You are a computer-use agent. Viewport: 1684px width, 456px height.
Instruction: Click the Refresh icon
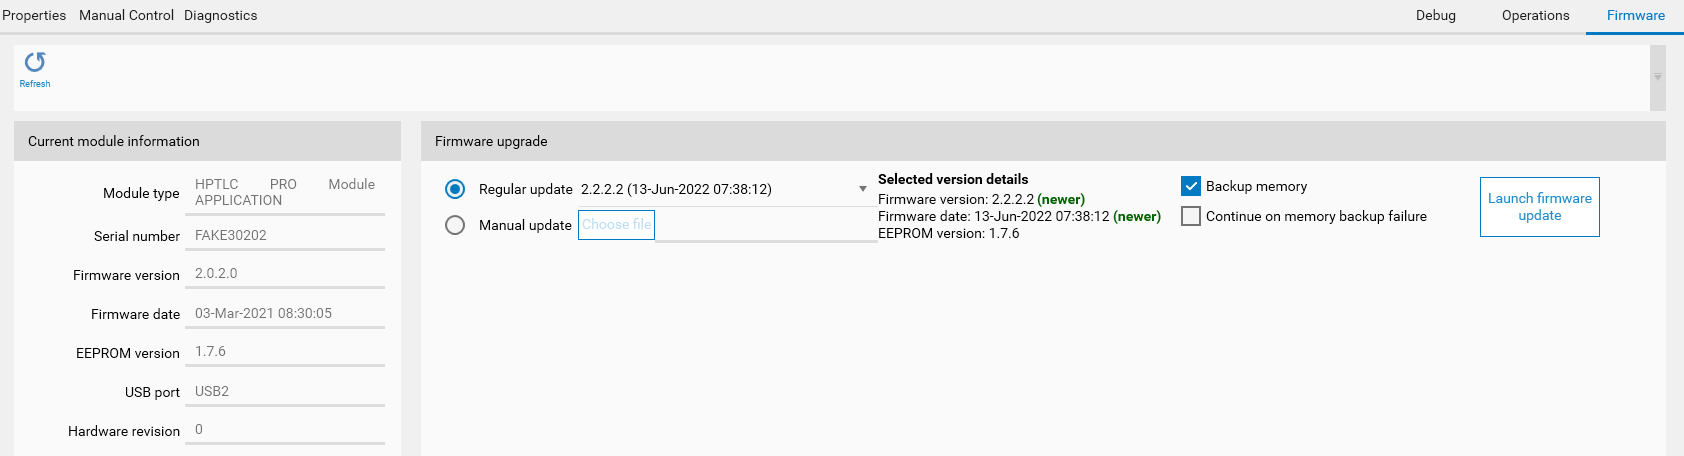coord(35,63)
